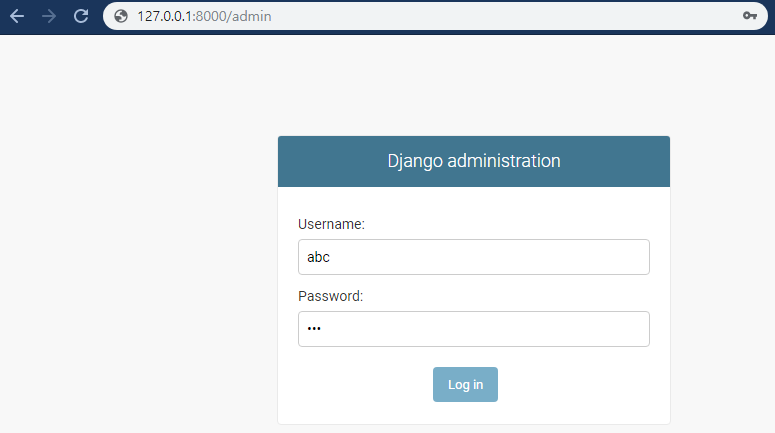The width and height of the screenshot is (775, 433).
Task: Focus the address bar showing 127.0.0.1:8000/admin
Action: 435,16
